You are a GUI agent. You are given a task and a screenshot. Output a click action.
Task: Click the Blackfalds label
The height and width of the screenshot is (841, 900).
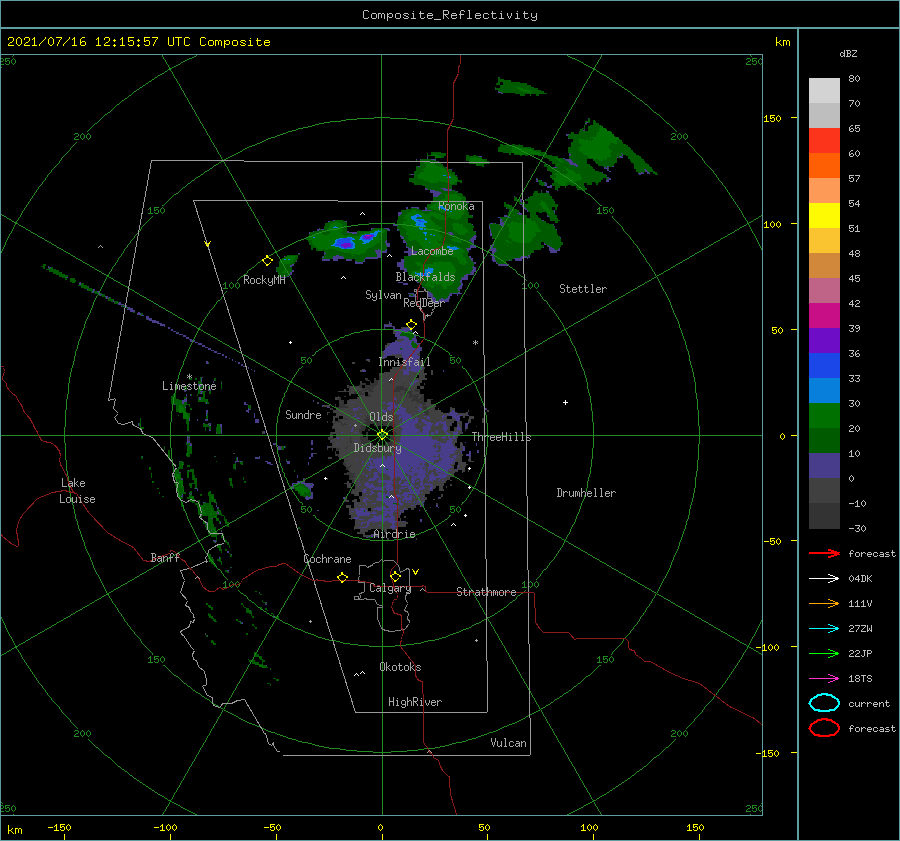point(425,277)
